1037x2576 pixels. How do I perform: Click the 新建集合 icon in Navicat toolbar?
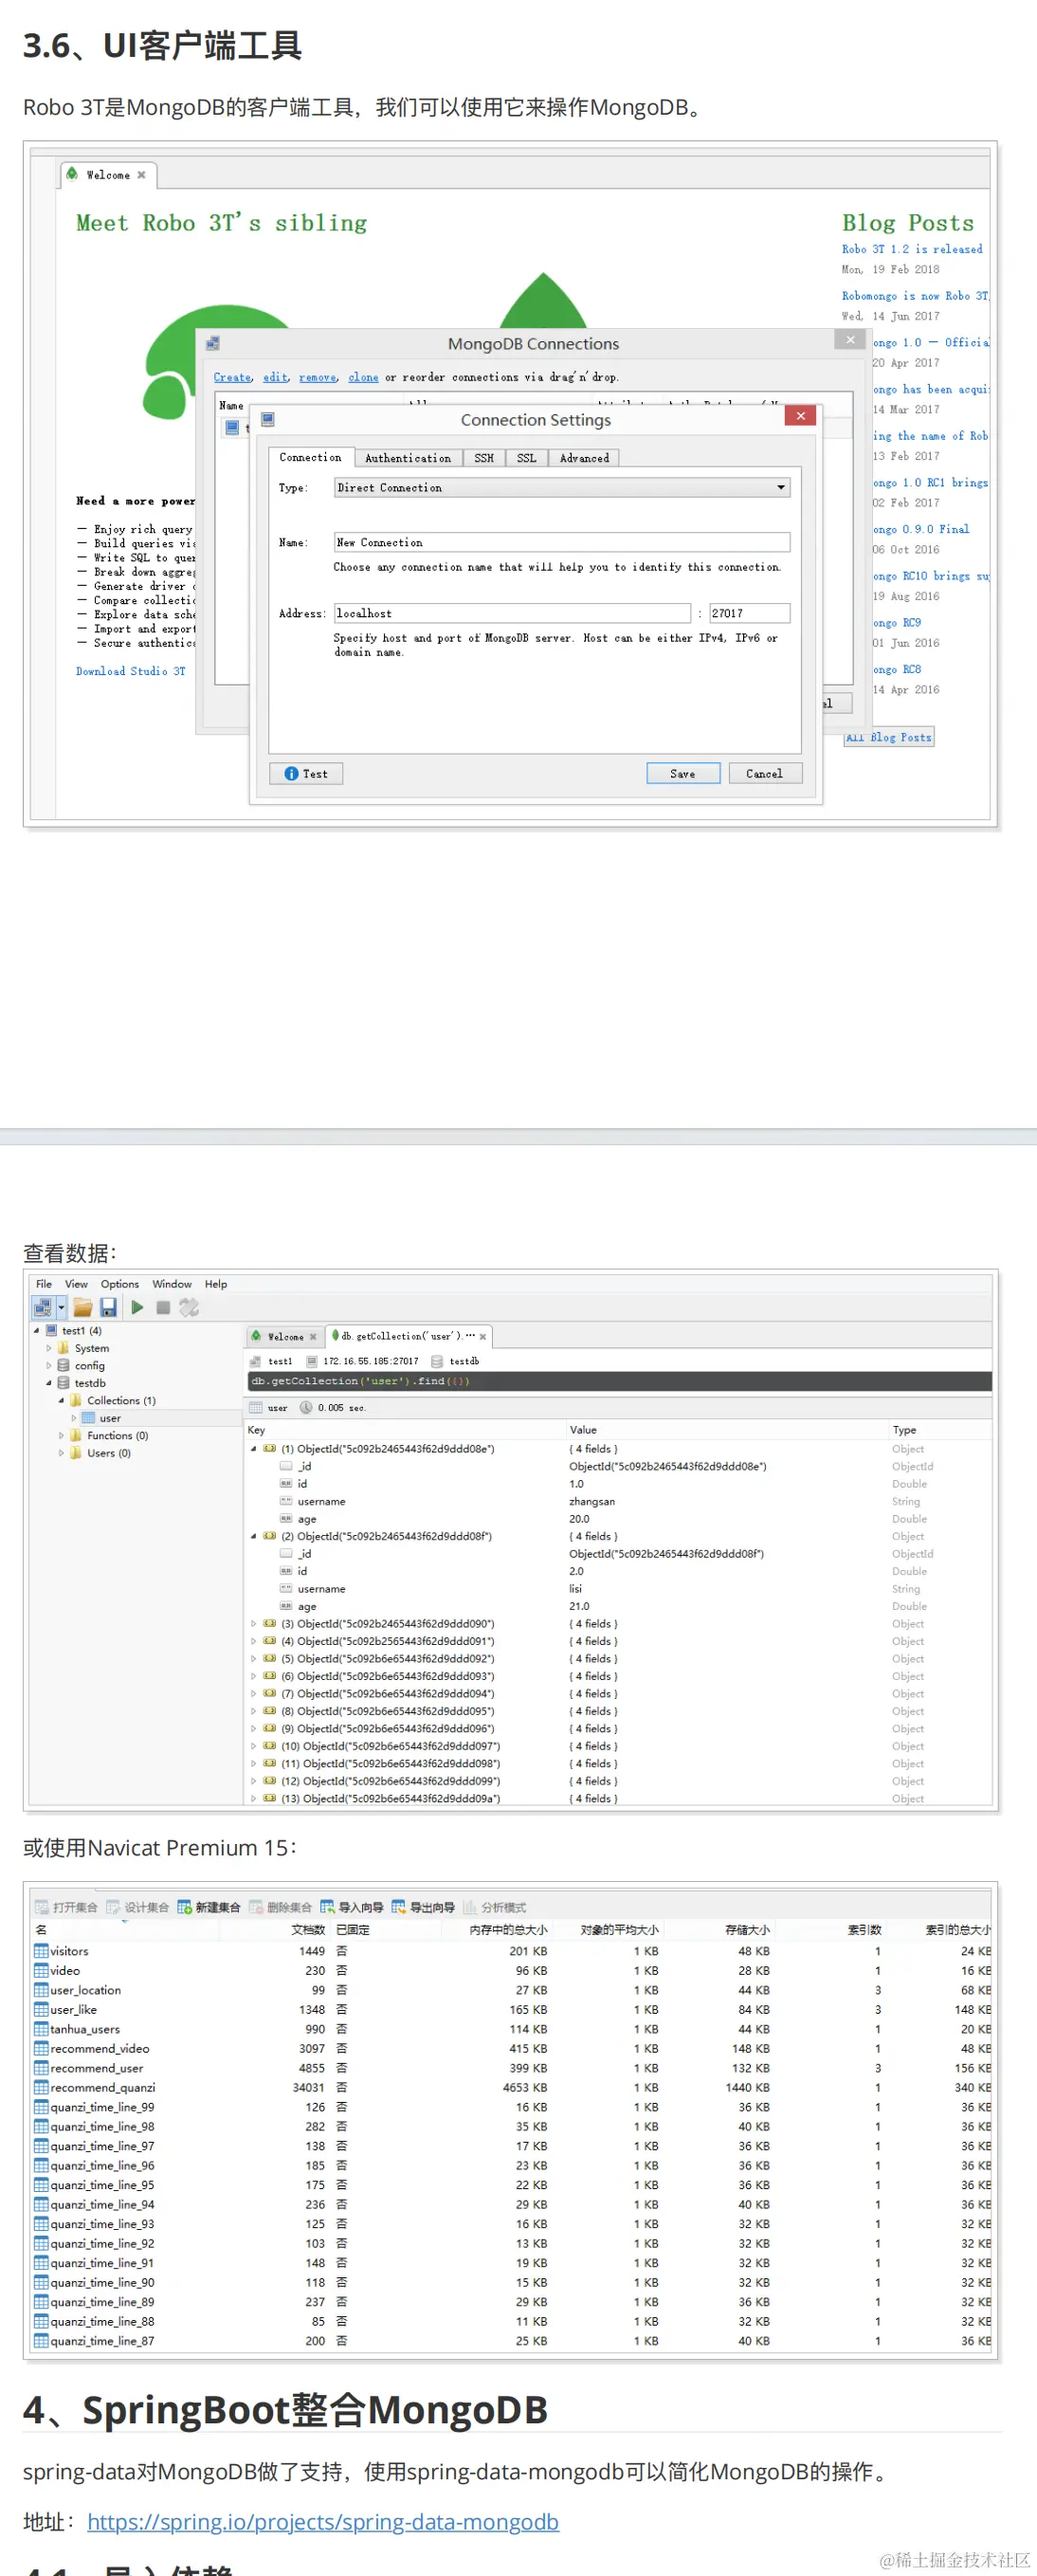[x=185, y=1907]
